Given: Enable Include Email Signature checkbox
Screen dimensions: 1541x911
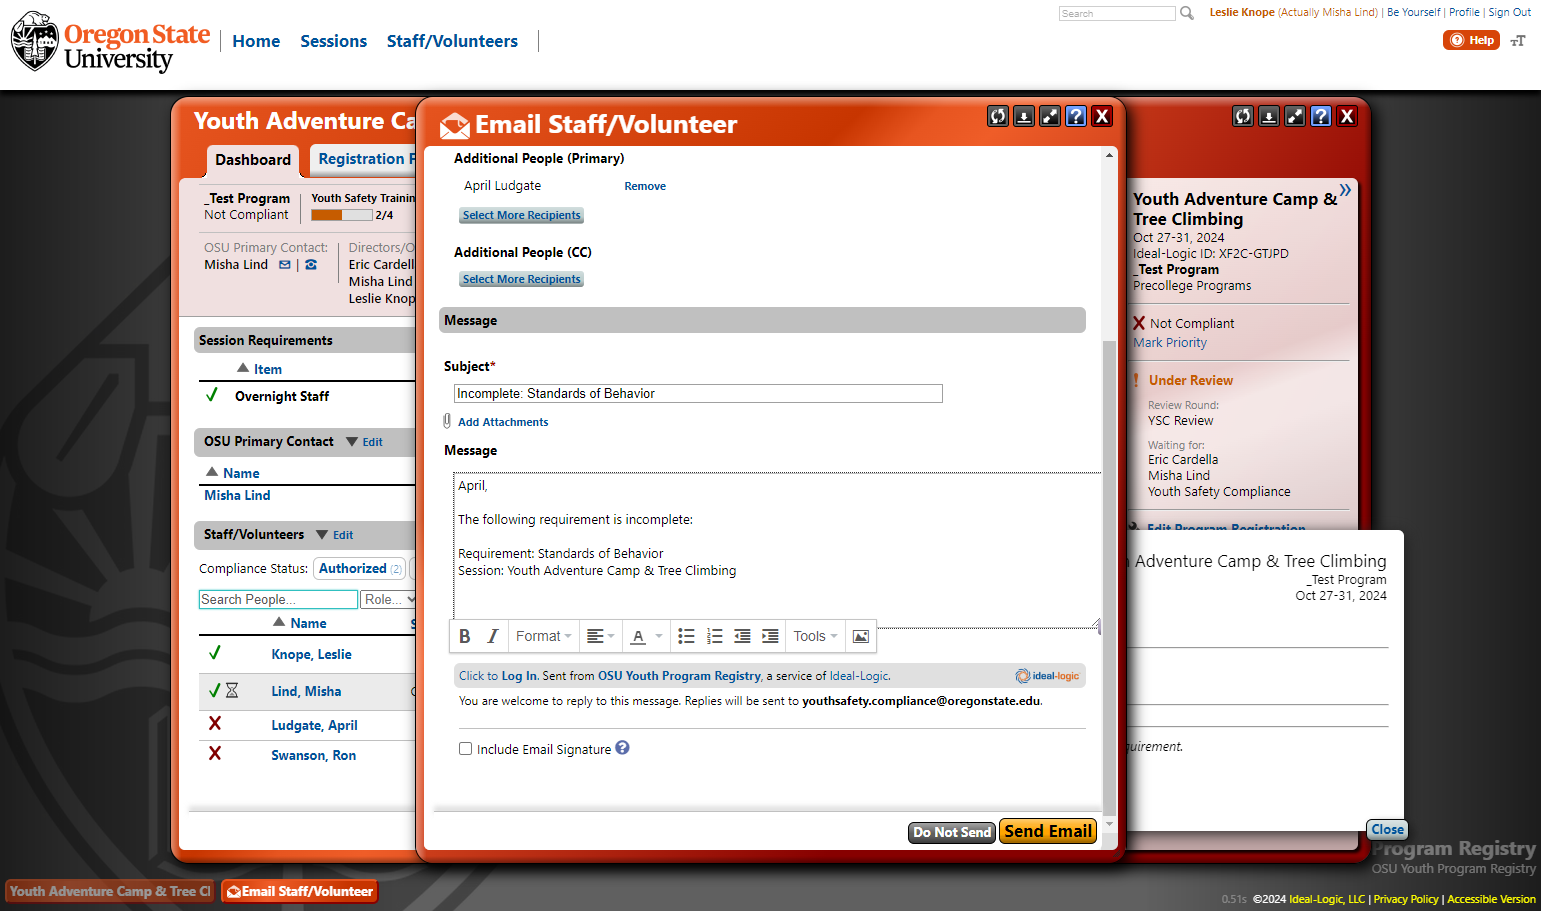Looking at the screenshot, I should (466, 749).
